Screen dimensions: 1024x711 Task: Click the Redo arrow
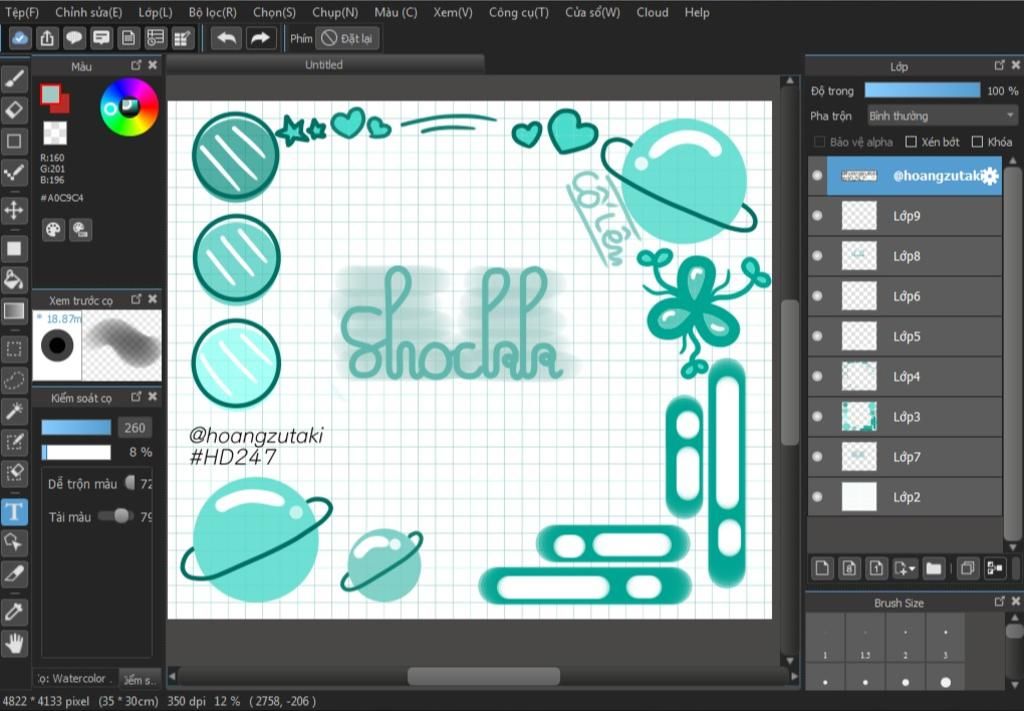pyautogui.click(x=260, y=39)
